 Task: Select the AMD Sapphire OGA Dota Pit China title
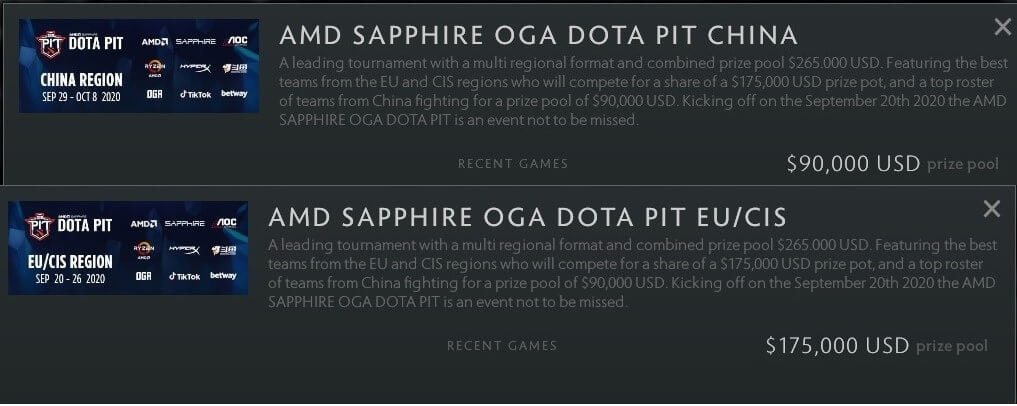[538, 36]
